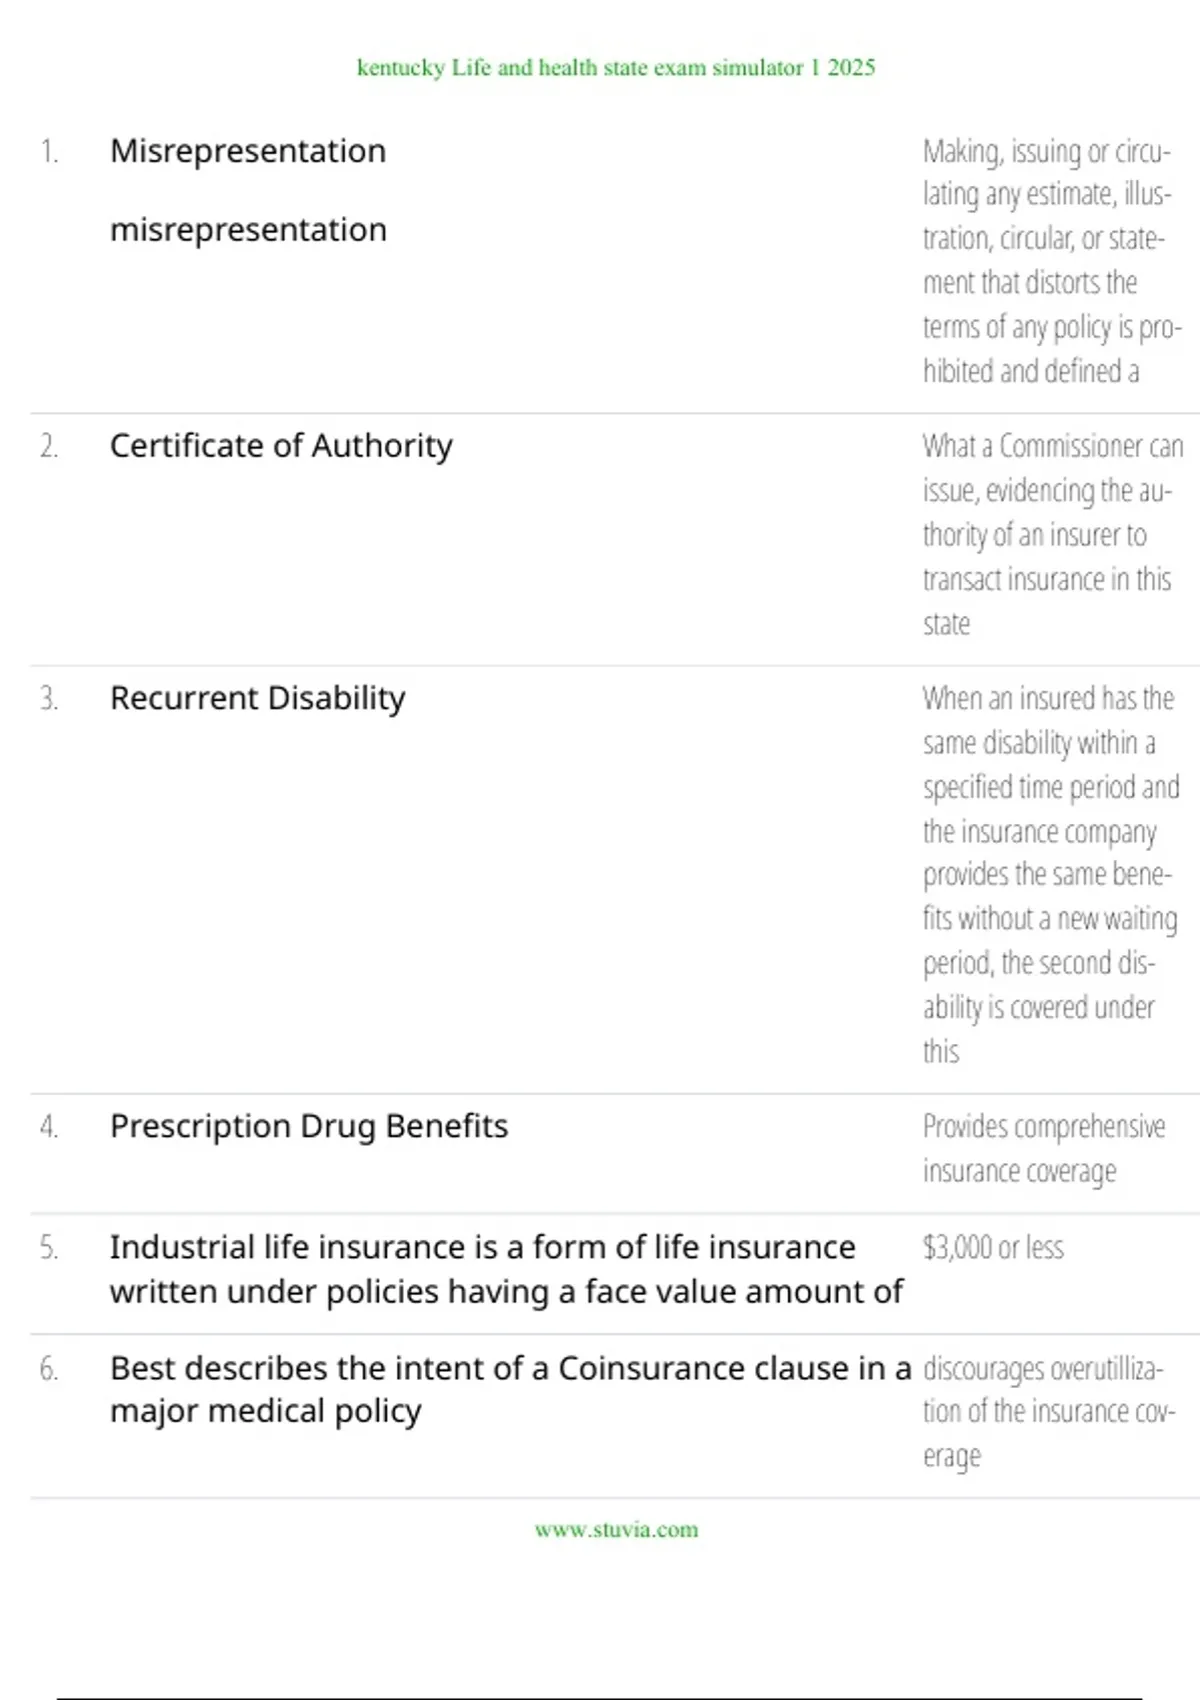This screenshot has height=1700, width=1200.
Task: Click the lowercase misrepresentation answer text
Action: [x=248, y=230]
